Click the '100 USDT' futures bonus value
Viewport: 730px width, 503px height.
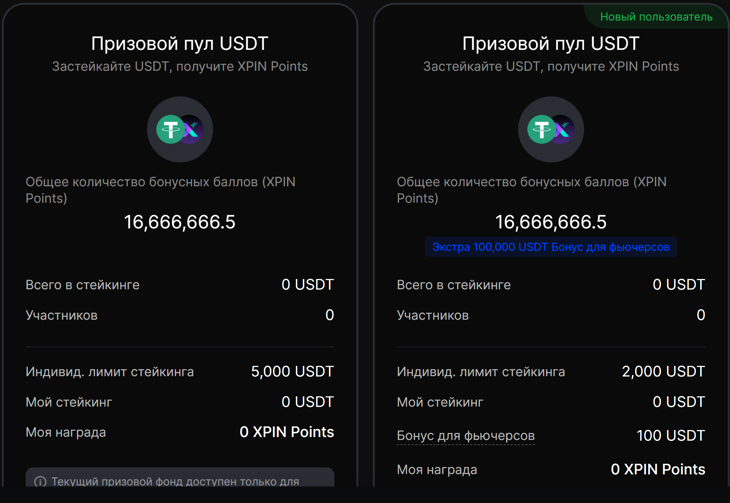671,436
